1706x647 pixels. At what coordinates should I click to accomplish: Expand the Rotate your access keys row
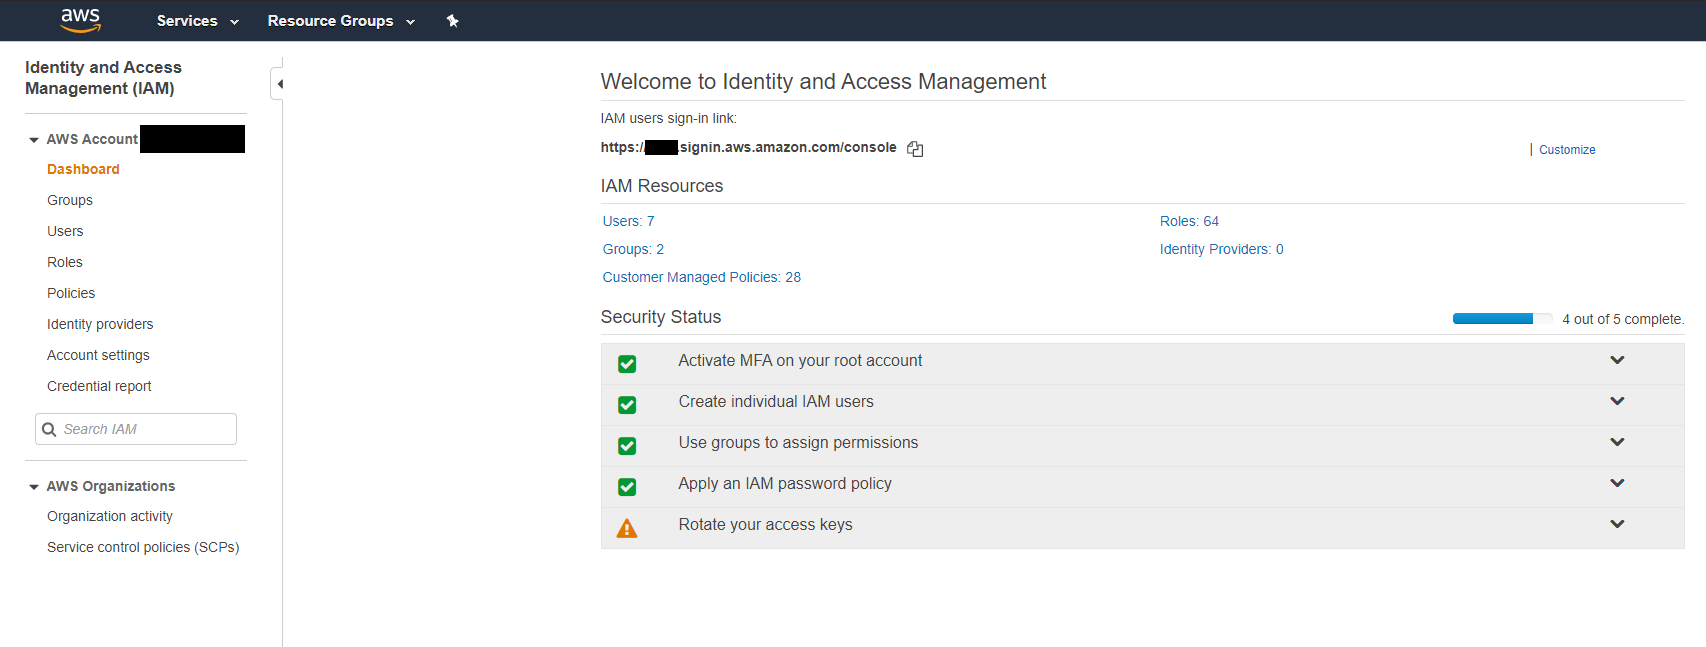tap(1617, 524)
